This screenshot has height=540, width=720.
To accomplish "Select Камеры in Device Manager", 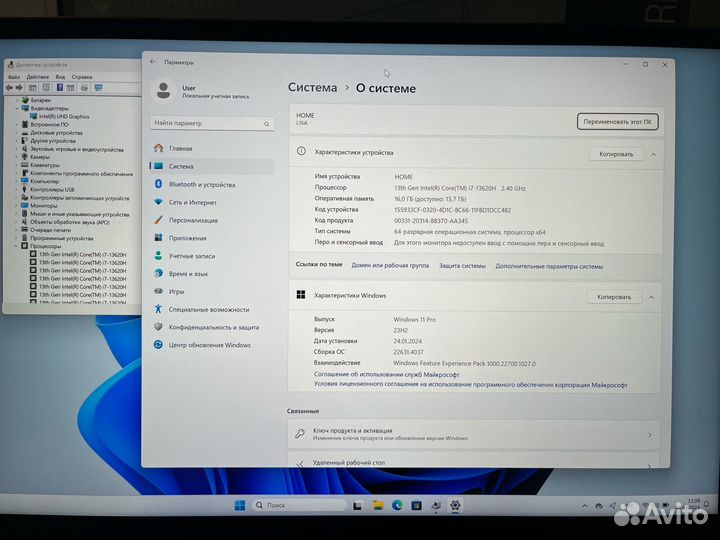I will click(39, 157).
